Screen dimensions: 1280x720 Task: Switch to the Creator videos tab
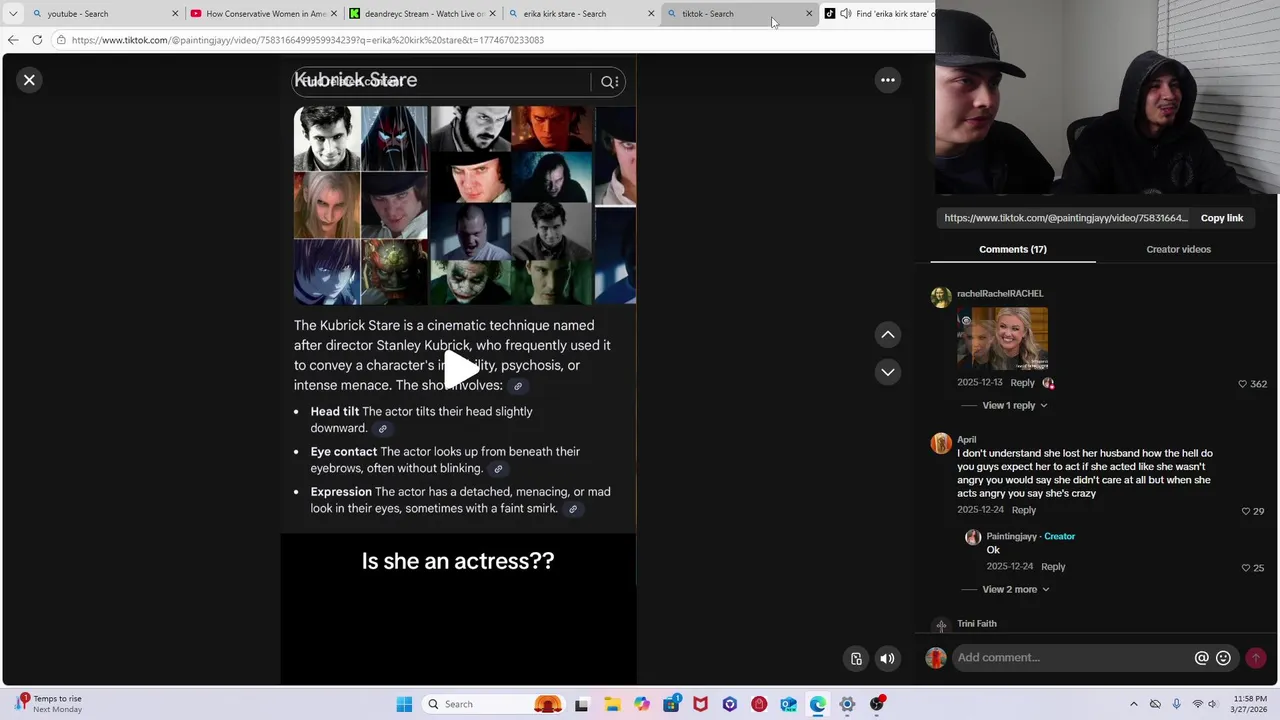click(1178, 249)
